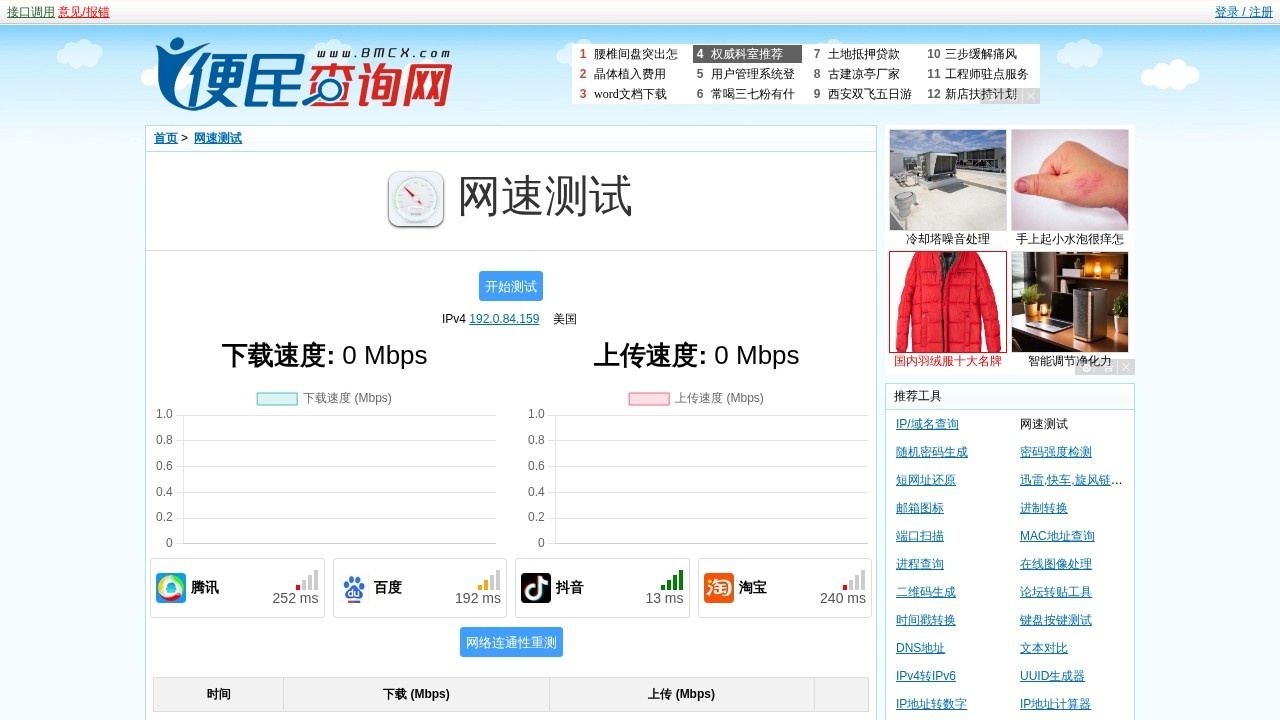Select 意见/报错 in the top bar
Screen dimensions: 1280x720
84,12
